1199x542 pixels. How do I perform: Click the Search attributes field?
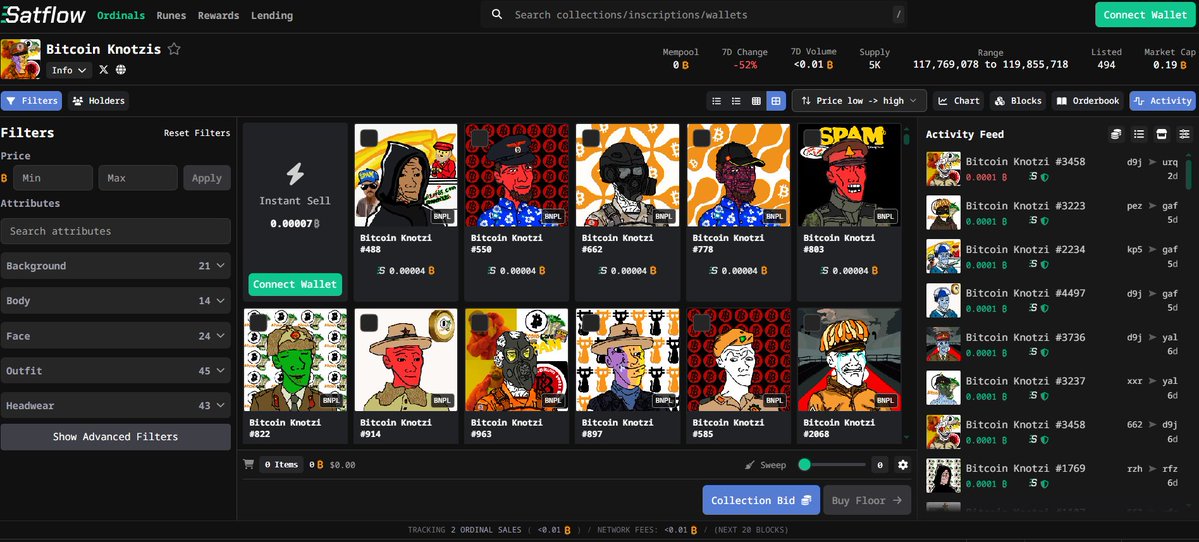115,231
